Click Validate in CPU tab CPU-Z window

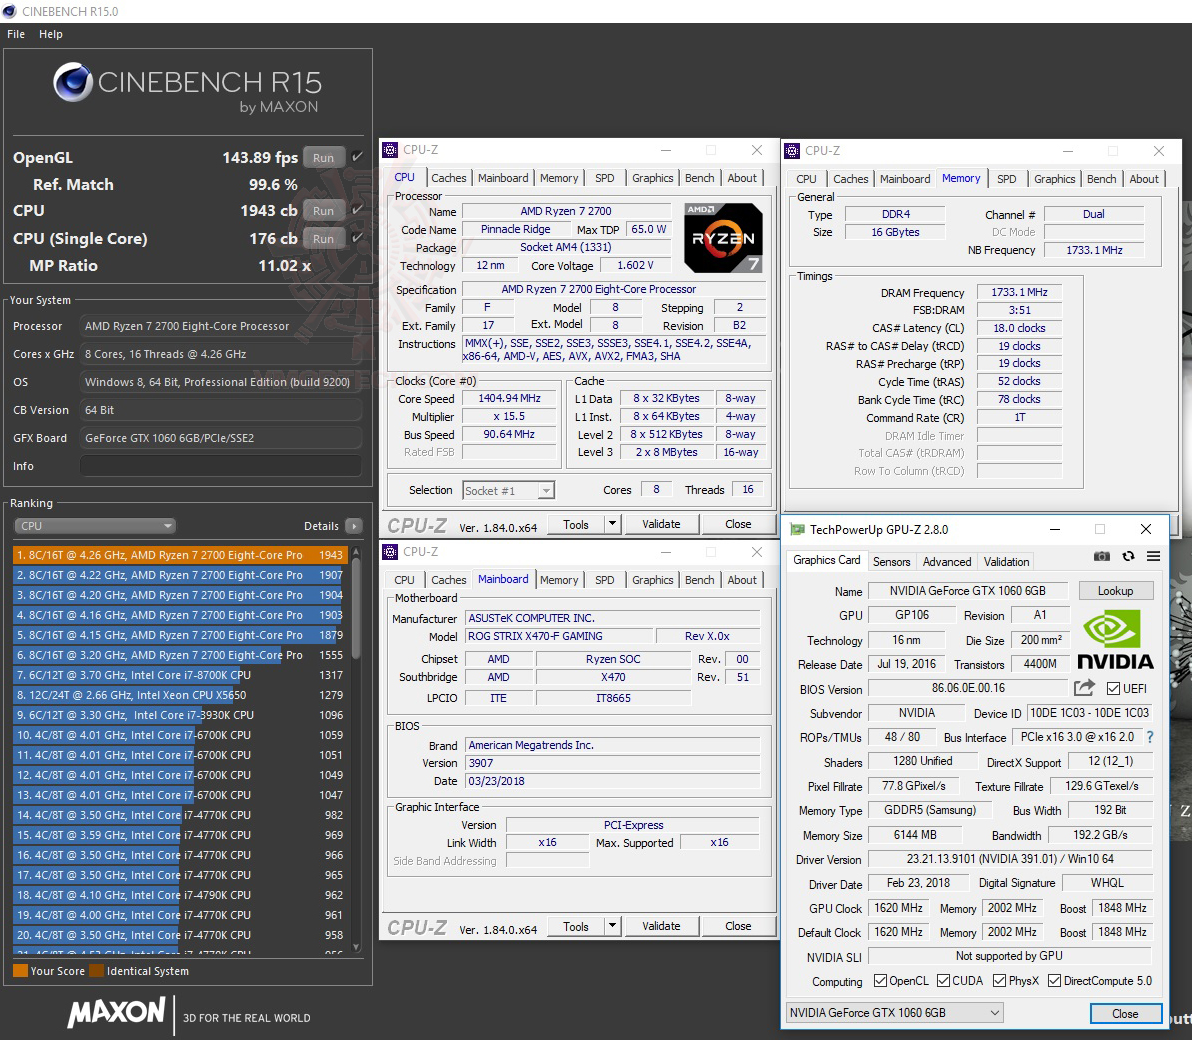[x=661, y=524]
